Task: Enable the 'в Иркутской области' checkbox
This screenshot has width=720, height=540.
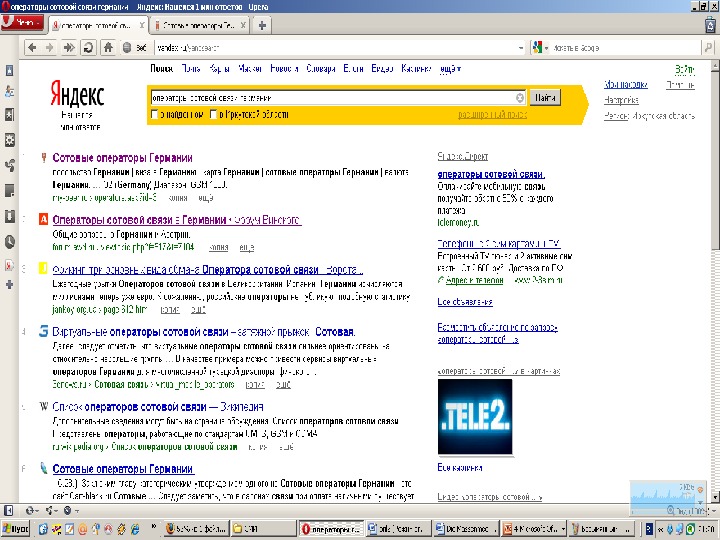Action: pyautogui.click(x=214, y=114)
